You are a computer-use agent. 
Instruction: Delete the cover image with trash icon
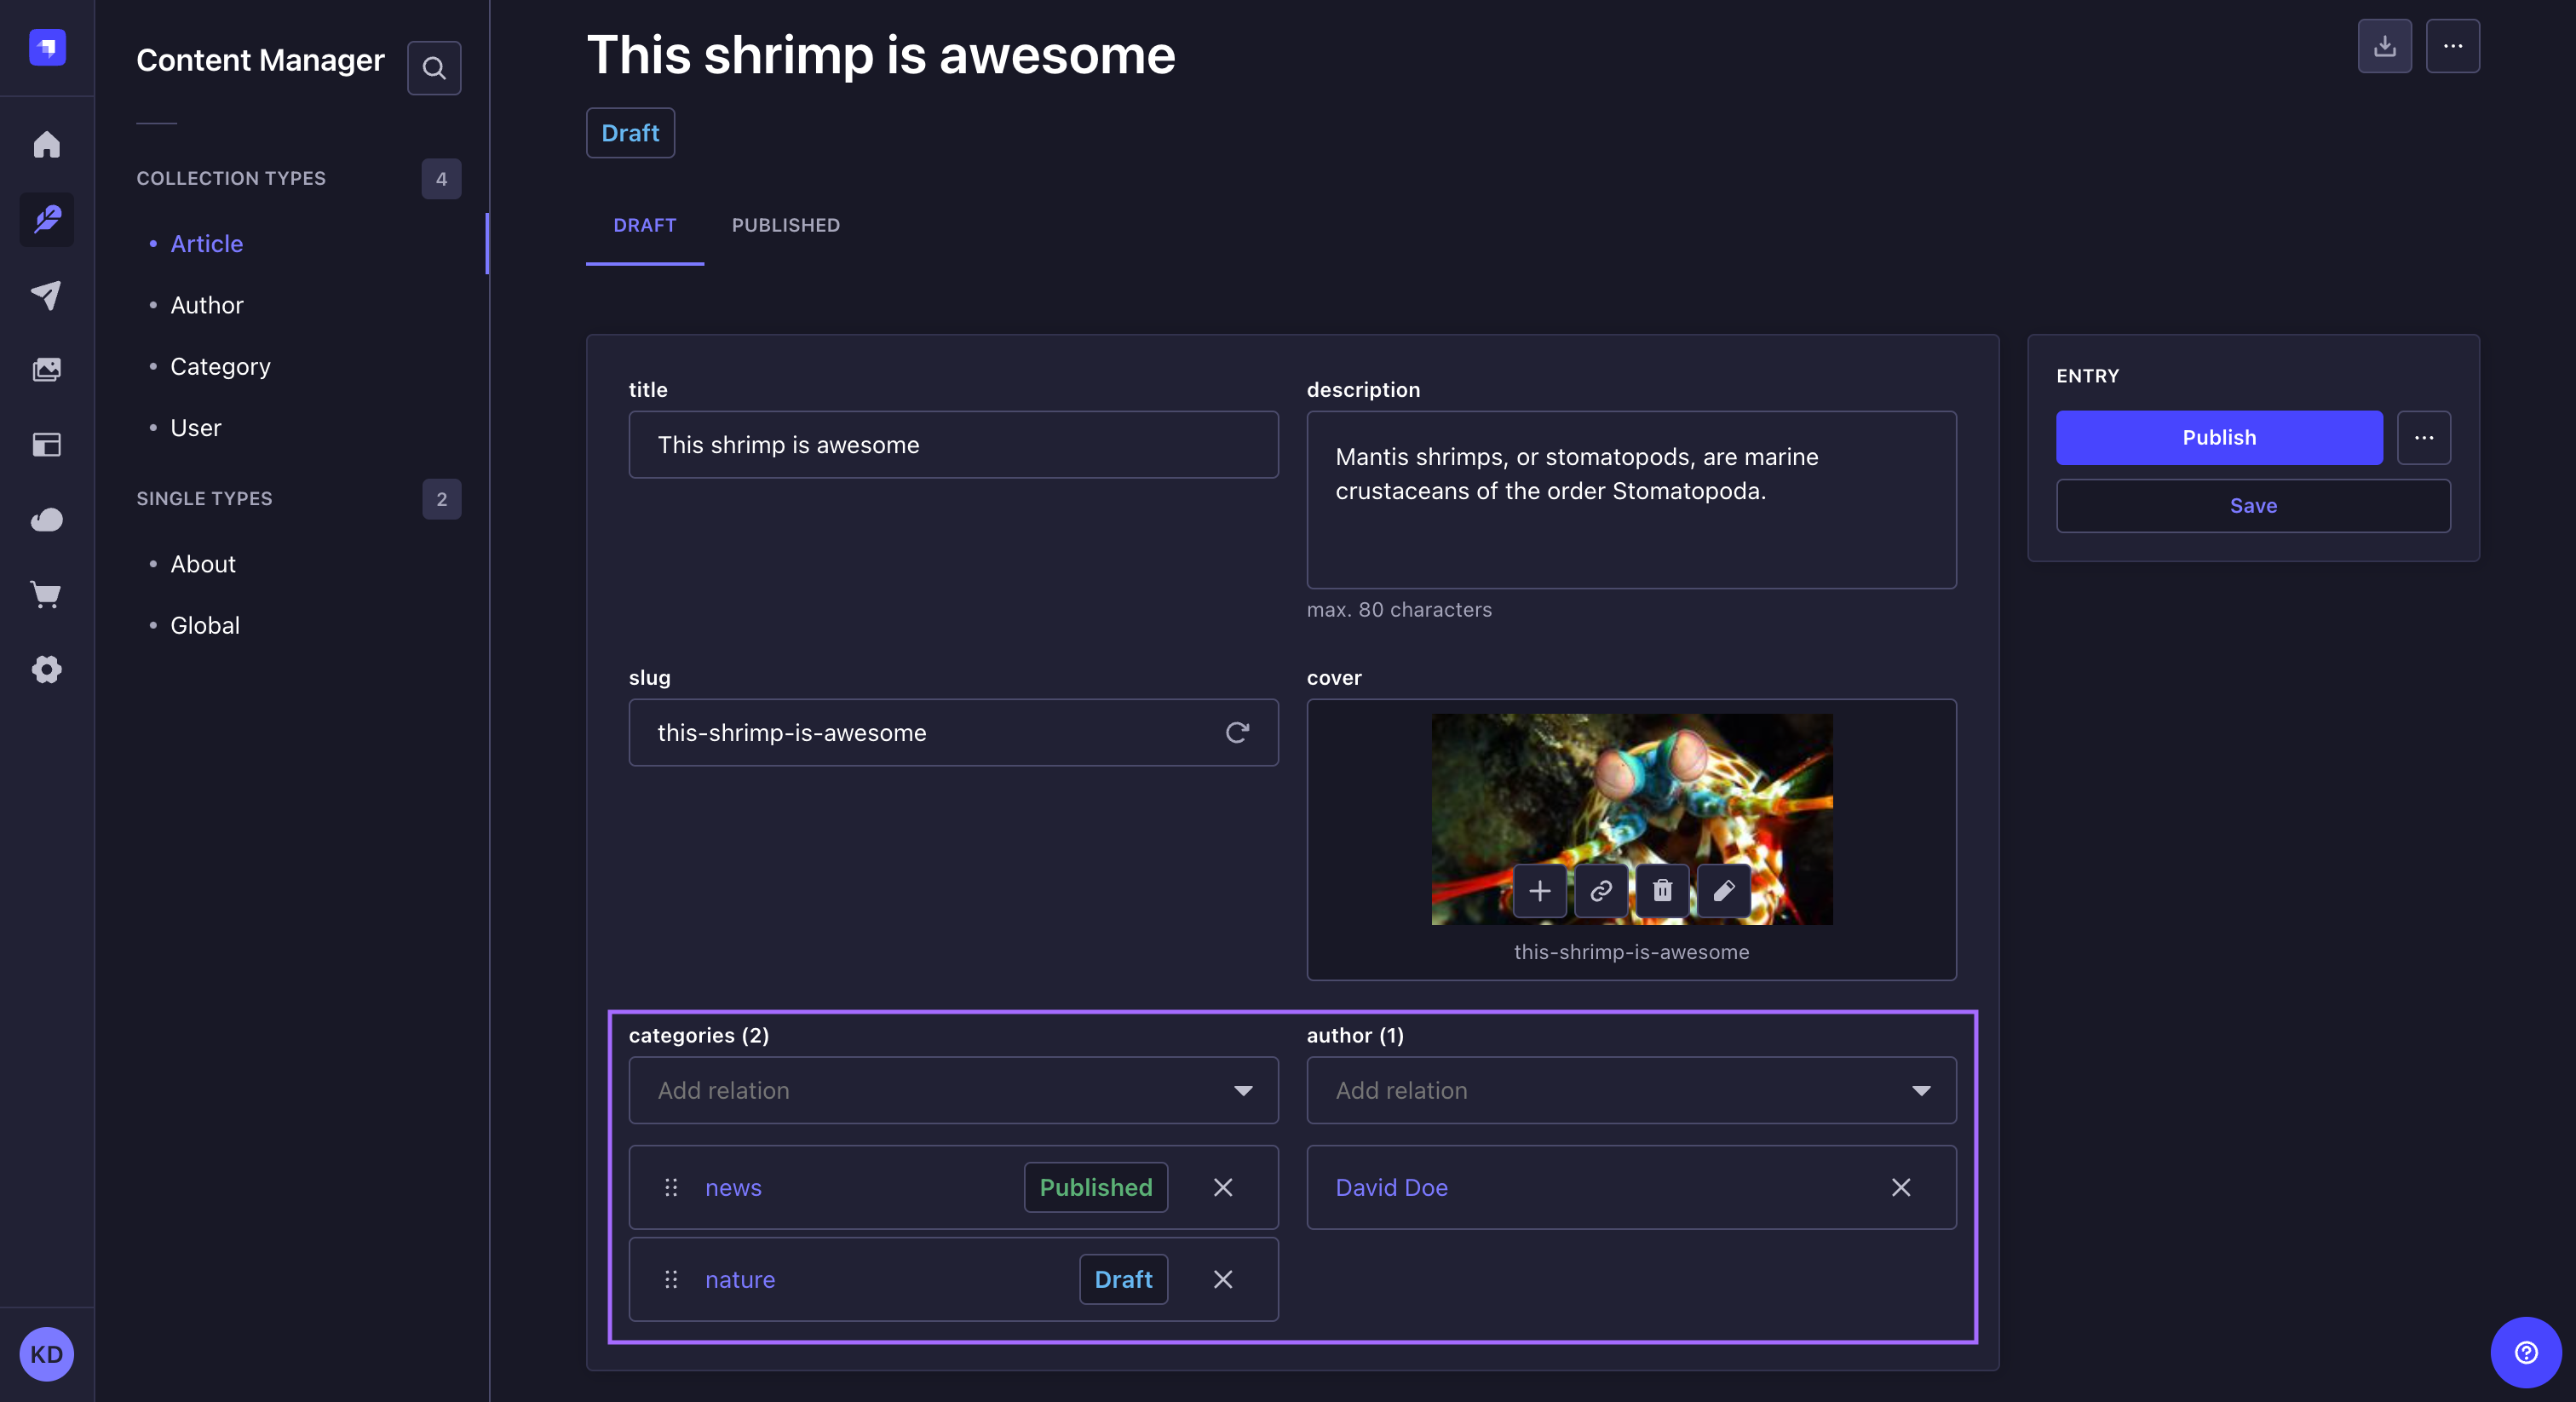(x=1661, y=890)
